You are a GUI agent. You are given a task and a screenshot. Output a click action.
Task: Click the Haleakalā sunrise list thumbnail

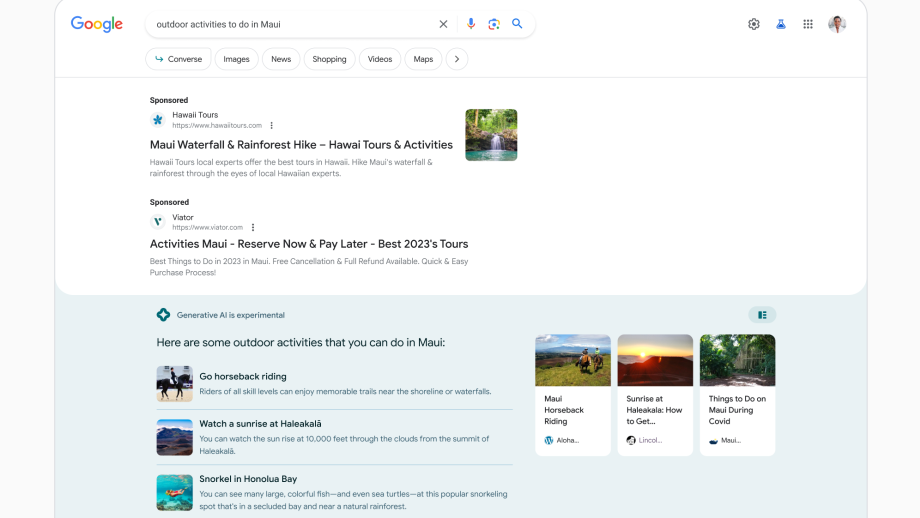[x=174, y=438]
